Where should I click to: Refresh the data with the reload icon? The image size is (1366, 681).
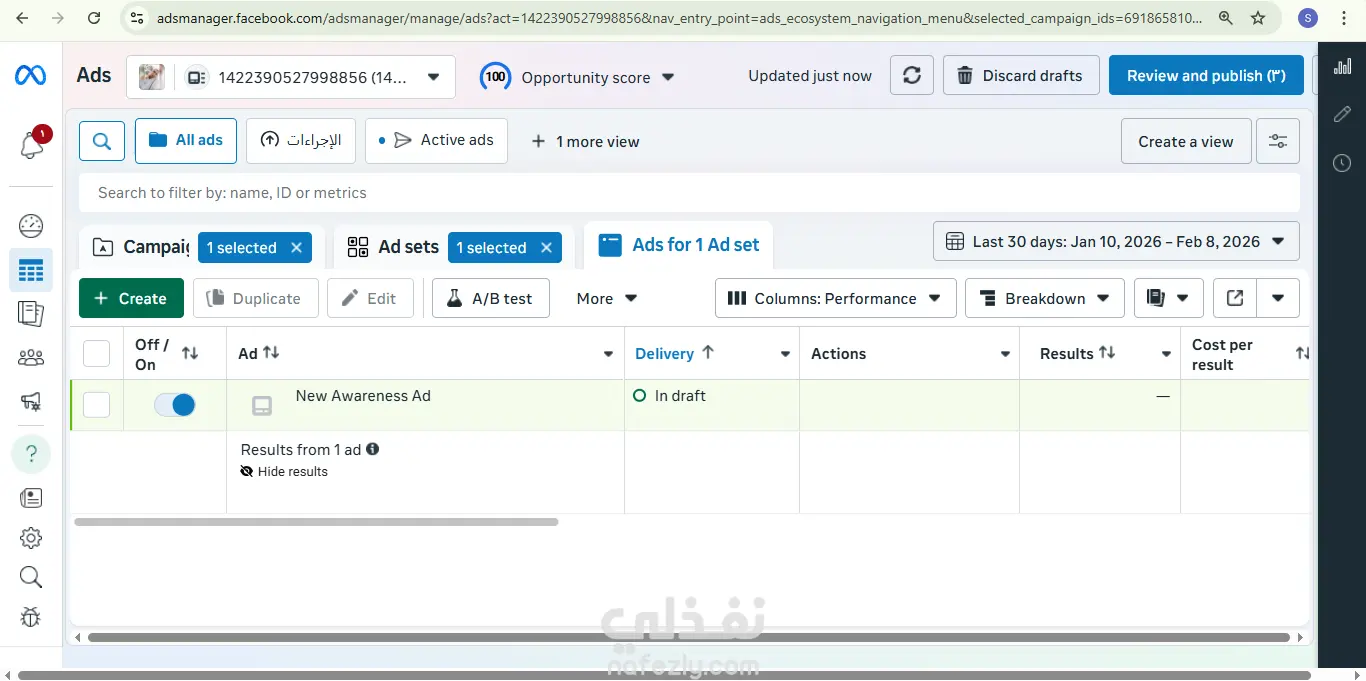tap(912, 75)
